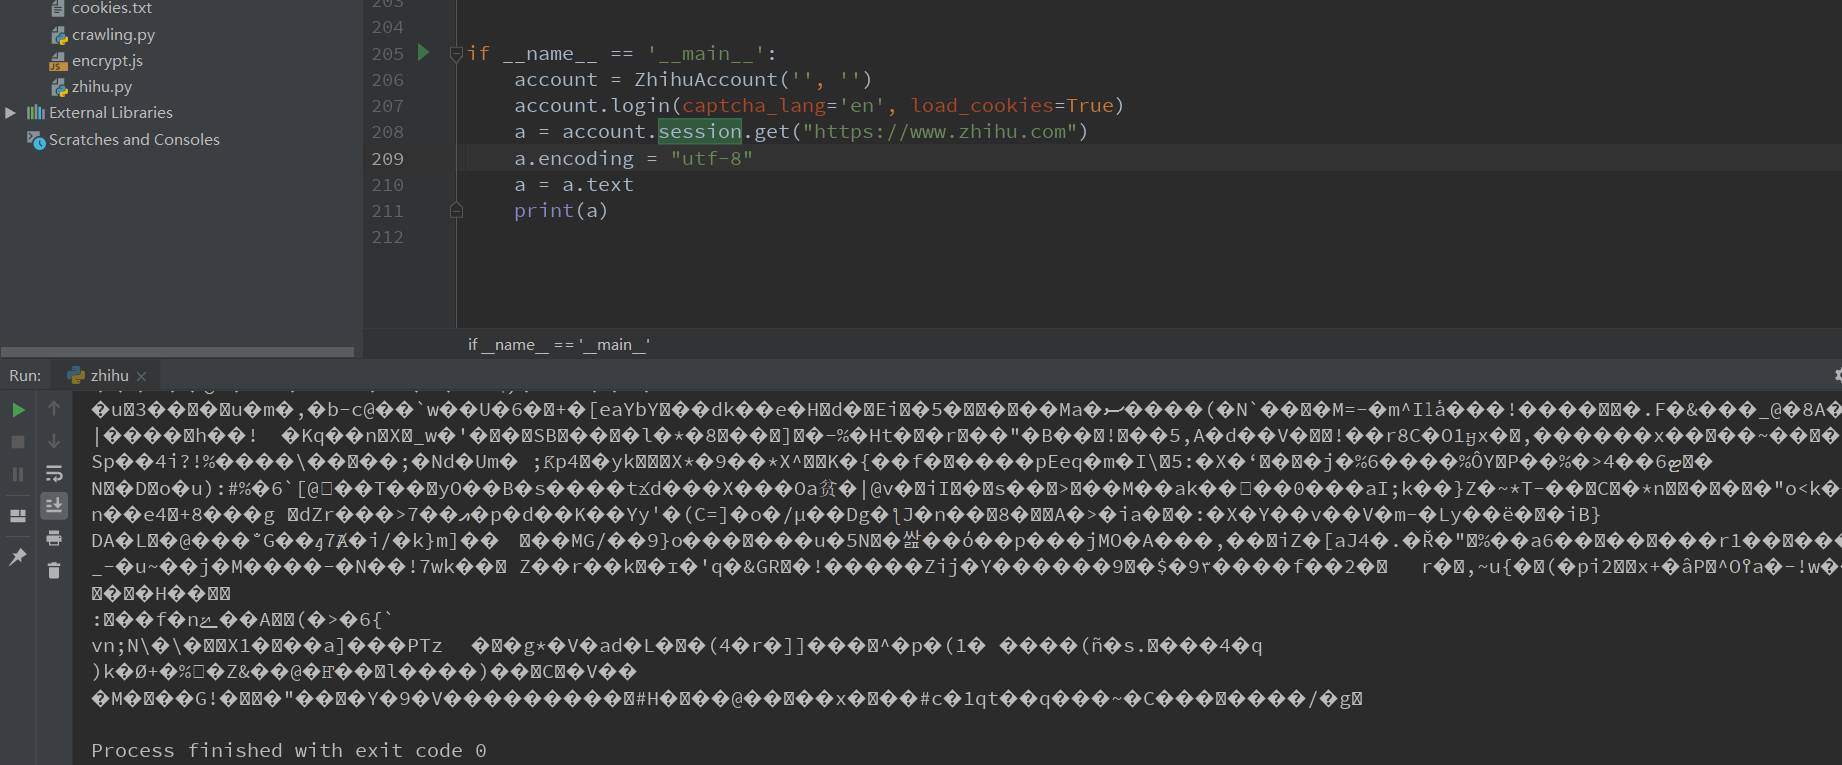Click the encrypt.js file icon
The width and height of the screenshot is (1842, 765).
(59, 61)
